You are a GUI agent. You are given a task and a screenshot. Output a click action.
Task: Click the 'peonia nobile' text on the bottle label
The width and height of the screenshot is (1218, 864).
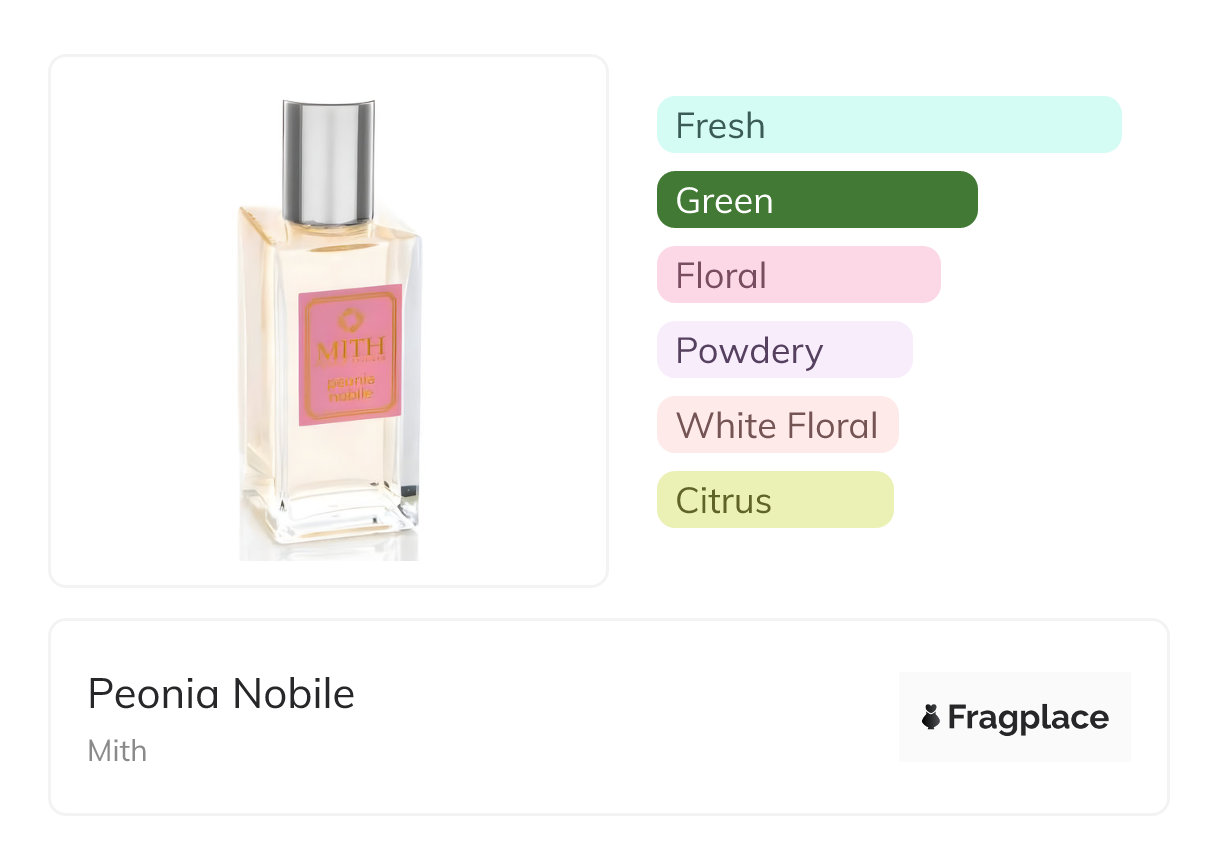point(350,387)
